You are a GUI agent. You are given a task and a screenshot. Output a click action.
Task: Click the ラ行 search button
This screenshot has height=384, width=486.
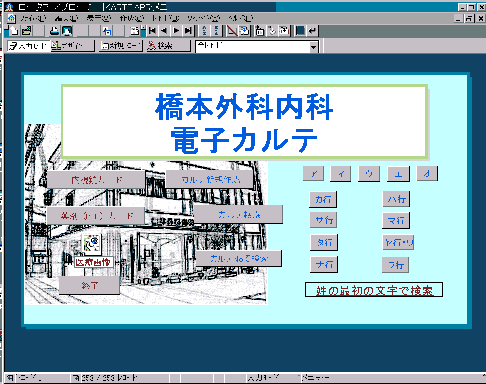395,265
